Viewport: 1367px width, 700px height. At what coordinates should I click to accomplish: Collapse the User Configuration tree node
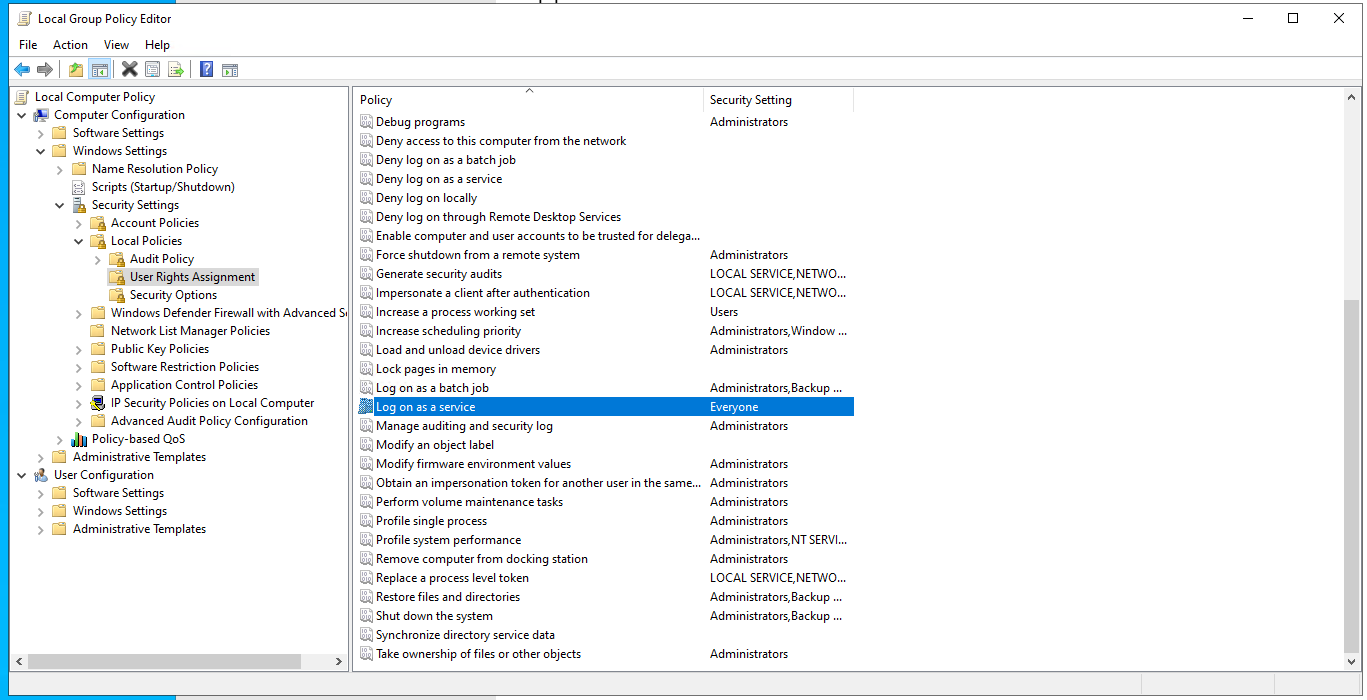click(x=22, y=475)
